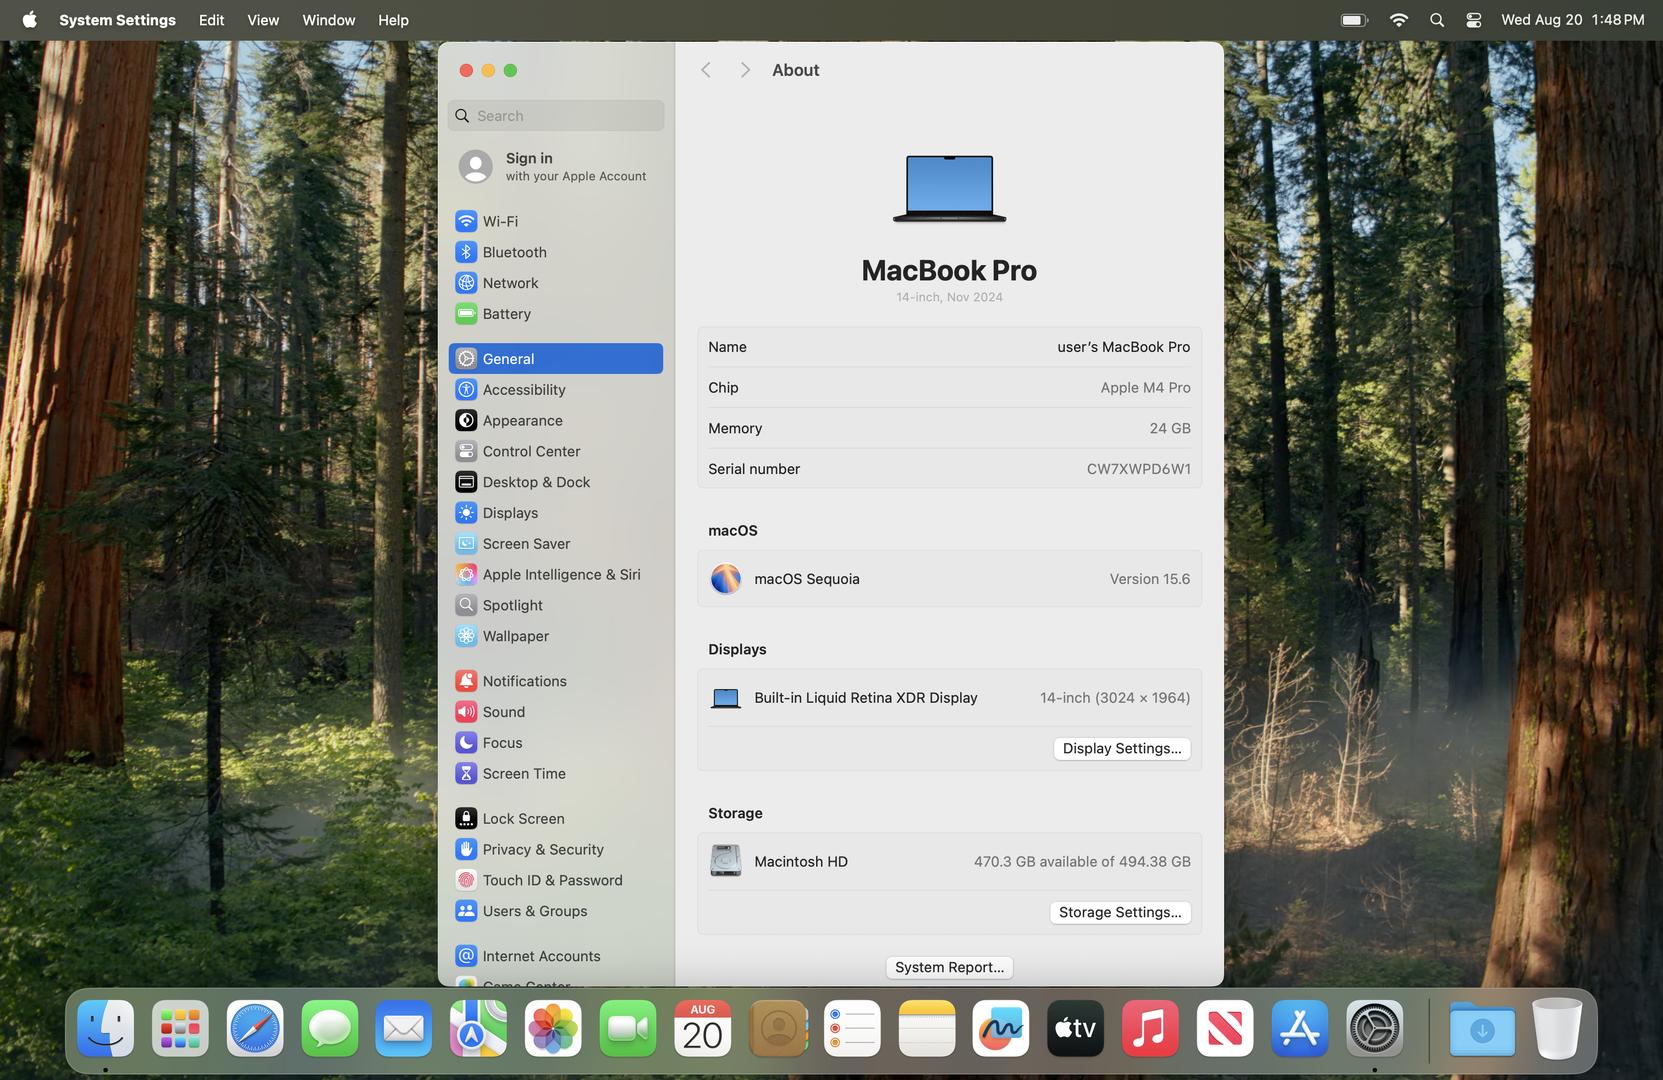Launch Safari from the Dock
Screen dimensions: 1663x1080
click(255, 1028)
